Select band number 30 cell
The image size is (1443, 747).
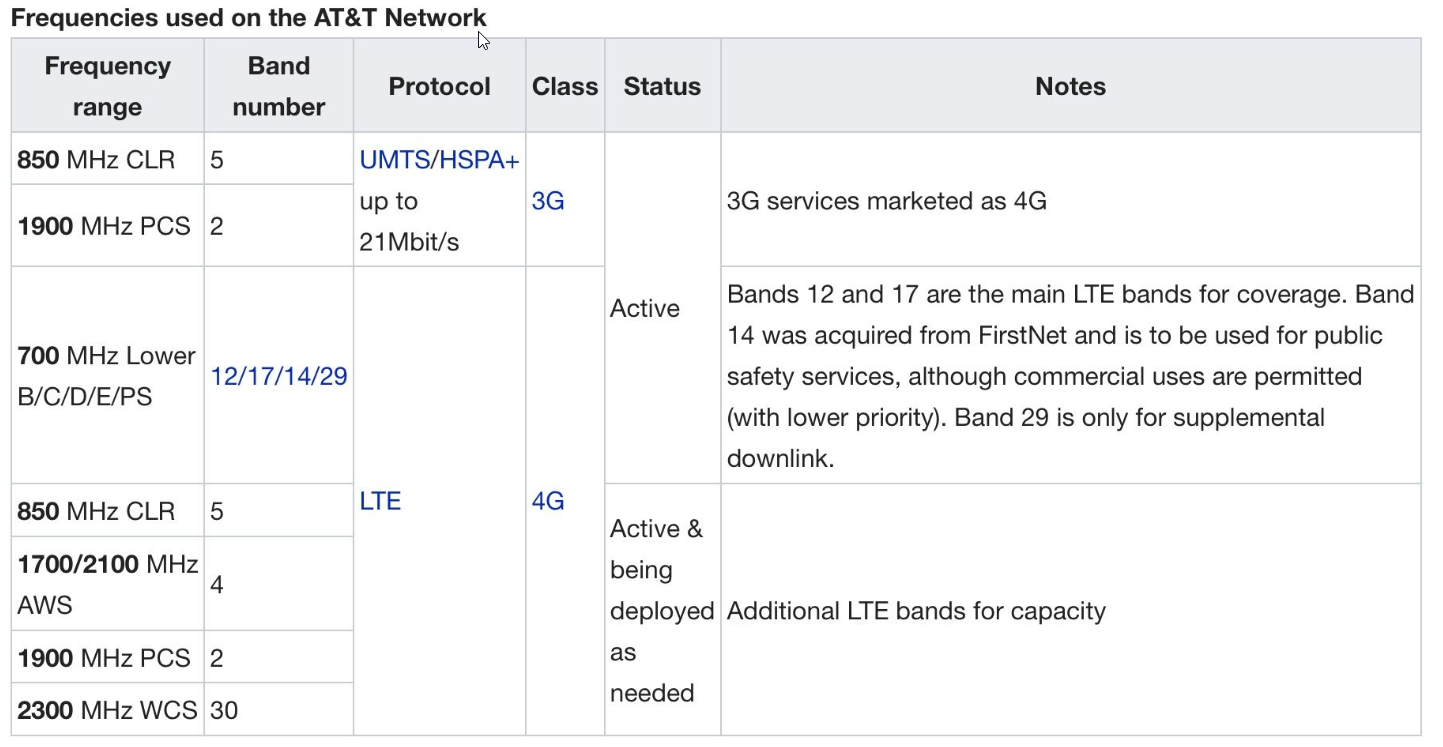(x=225, y=711)
